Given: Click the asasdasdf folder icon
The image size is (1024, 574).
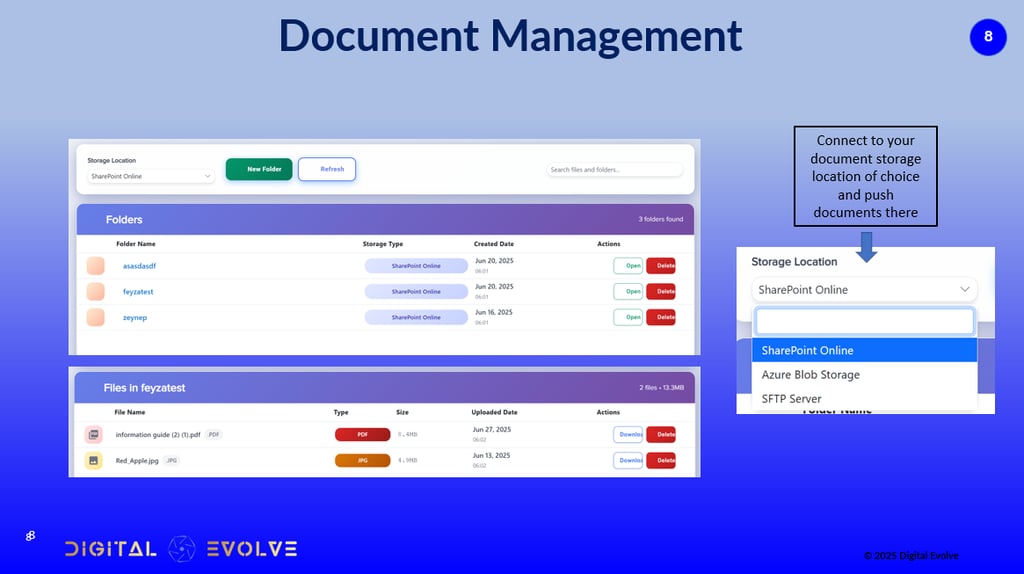Looking at the screenshot, I should [x=95, y=266].
